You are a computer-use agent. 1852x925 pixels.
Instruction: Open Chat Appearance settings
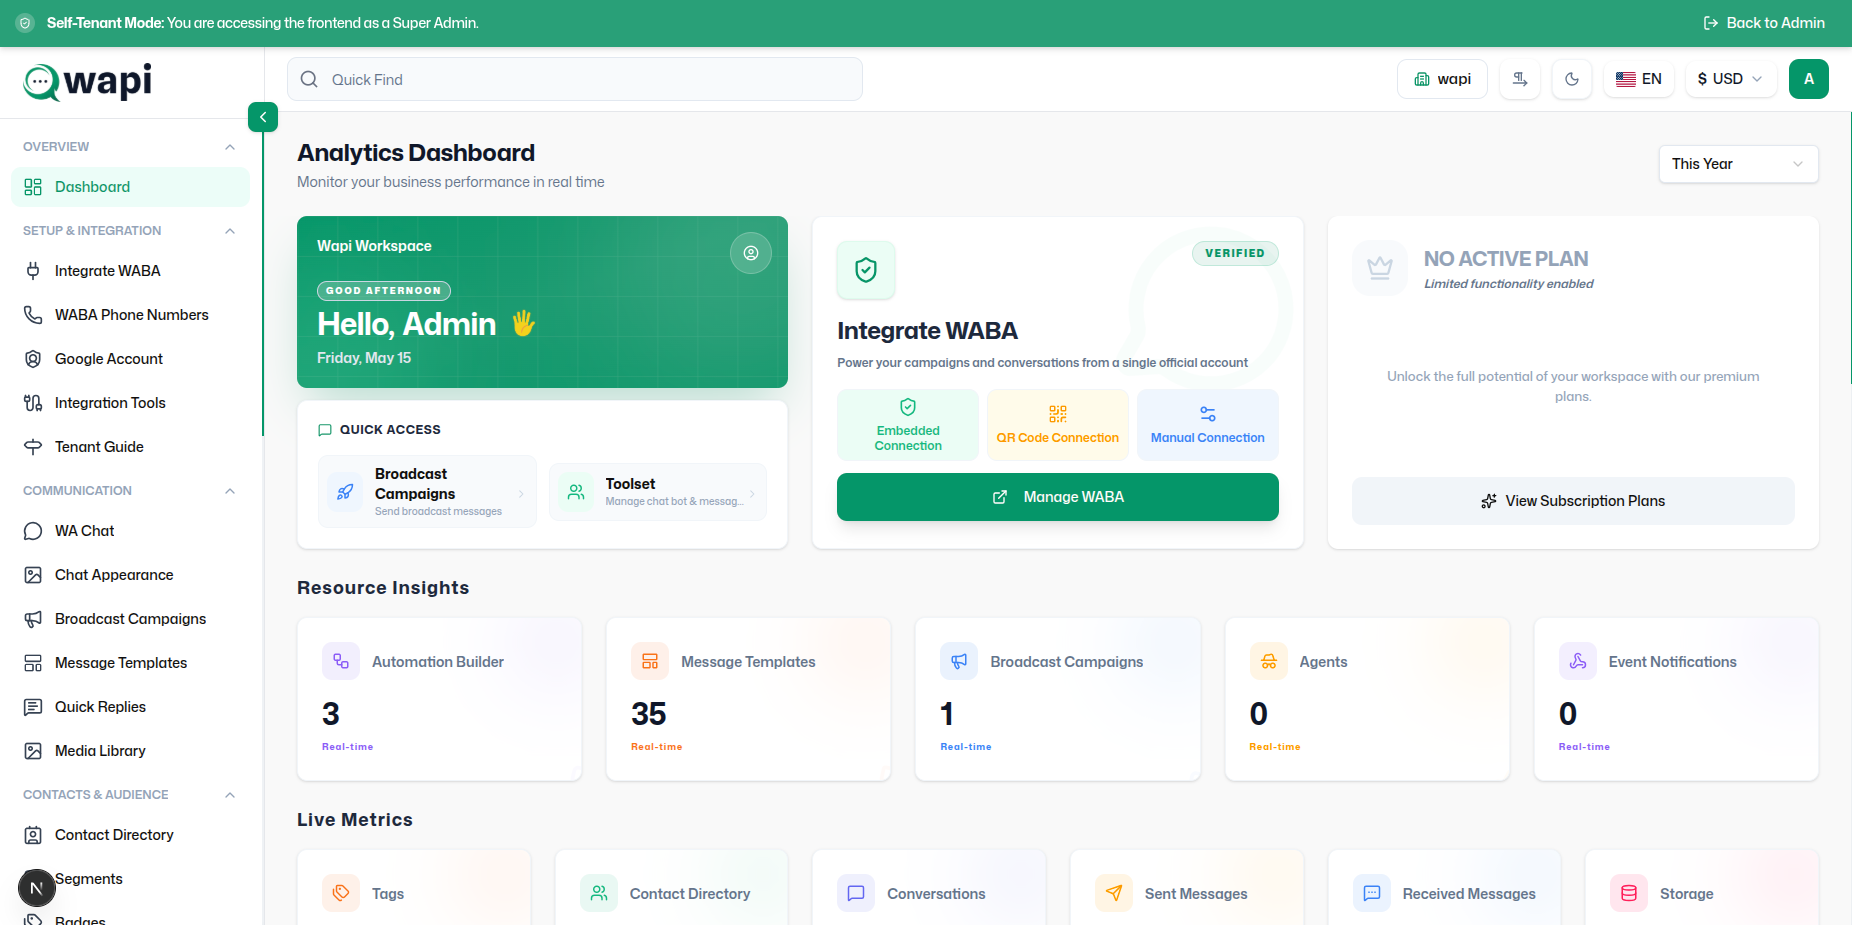[130, 575]
